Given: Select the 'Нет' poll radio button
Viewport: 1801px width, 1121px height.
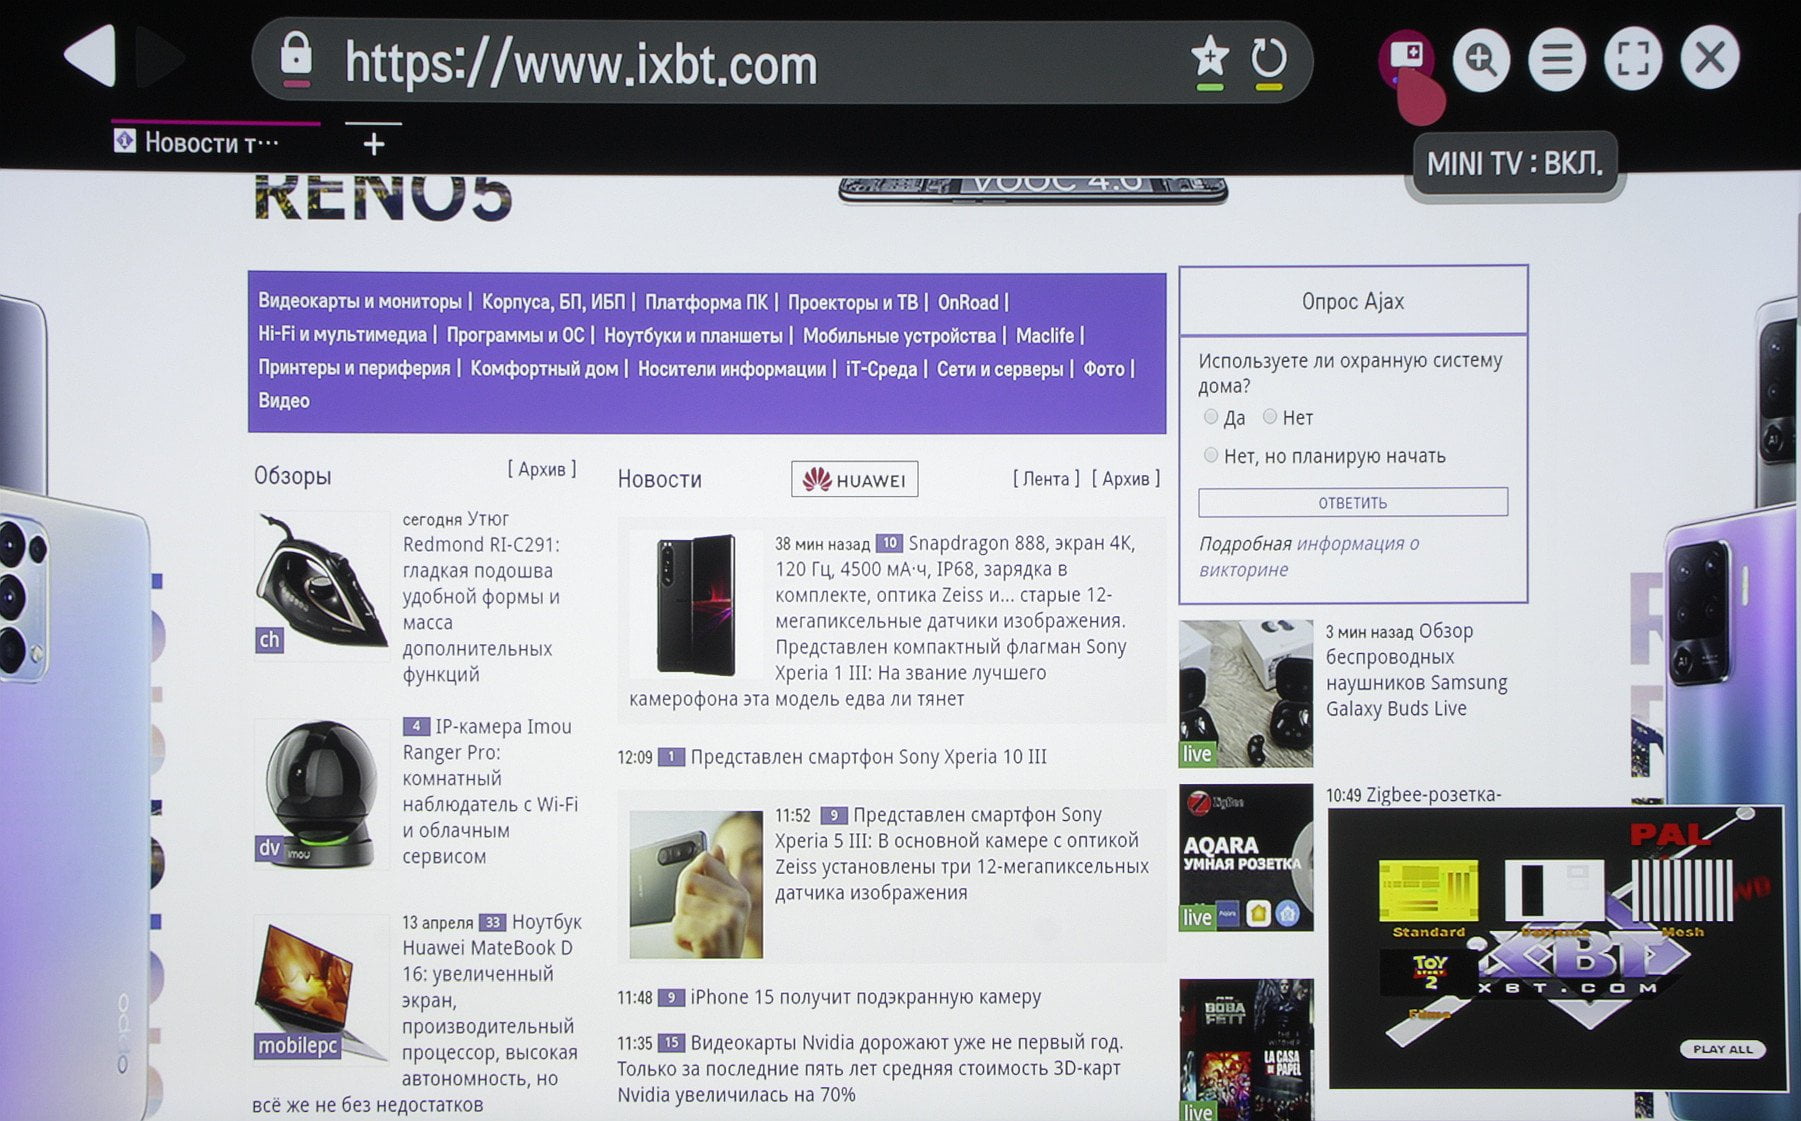Looking at the screenshot, I should click(1270, 416).
